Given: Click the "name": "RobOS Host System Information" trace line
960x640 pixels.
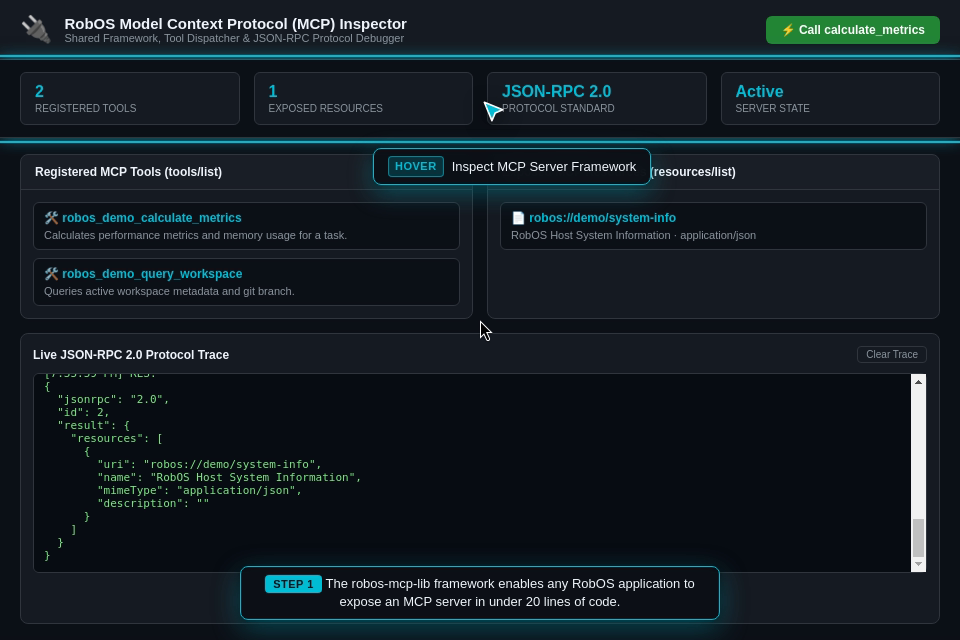Looking at the screenshot, I should coord(229,477).
